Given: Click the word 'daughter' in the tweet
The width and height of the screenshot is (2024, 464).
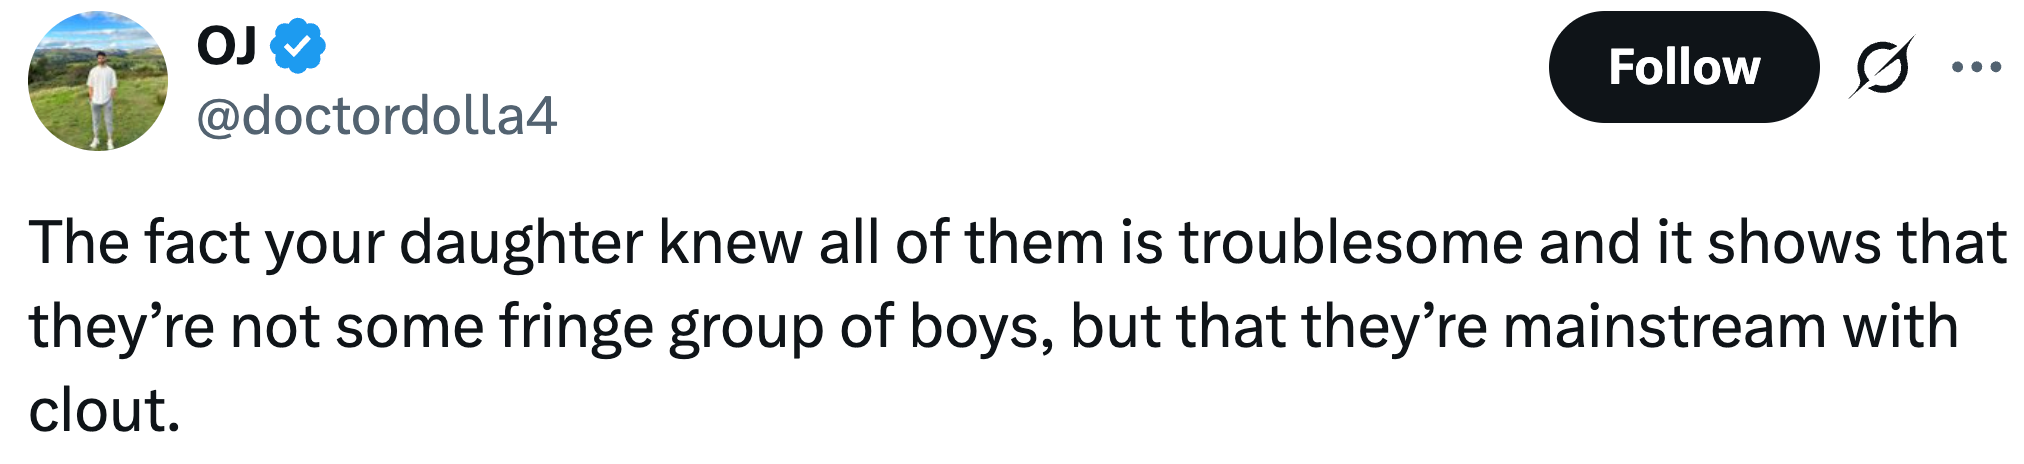Looking at the screenshot, I should click(x=520, y=243).
